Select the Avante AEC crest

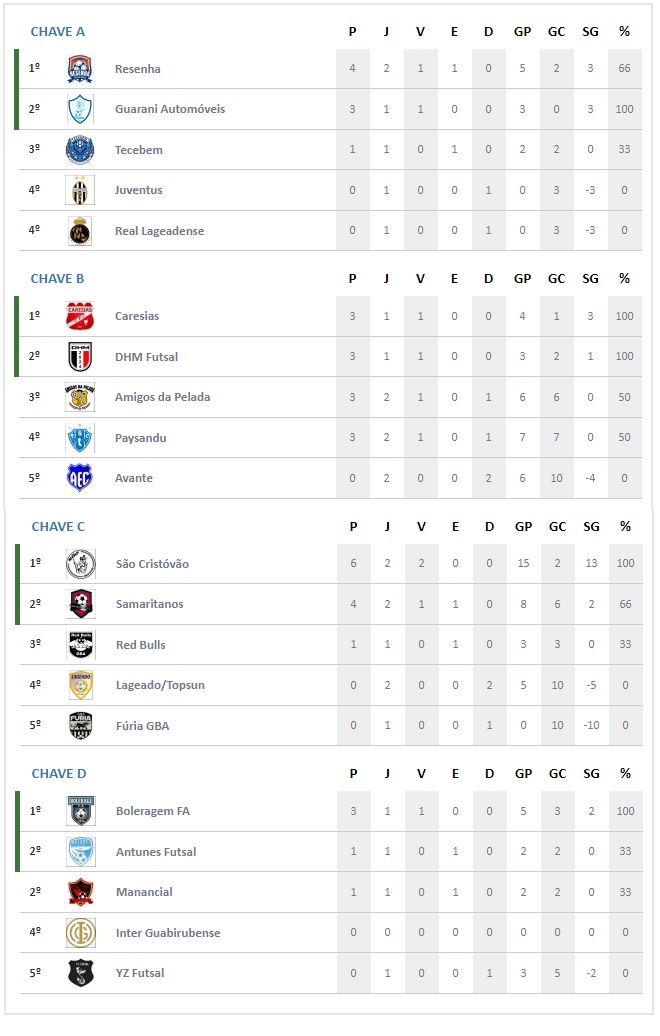coord(80,478)
